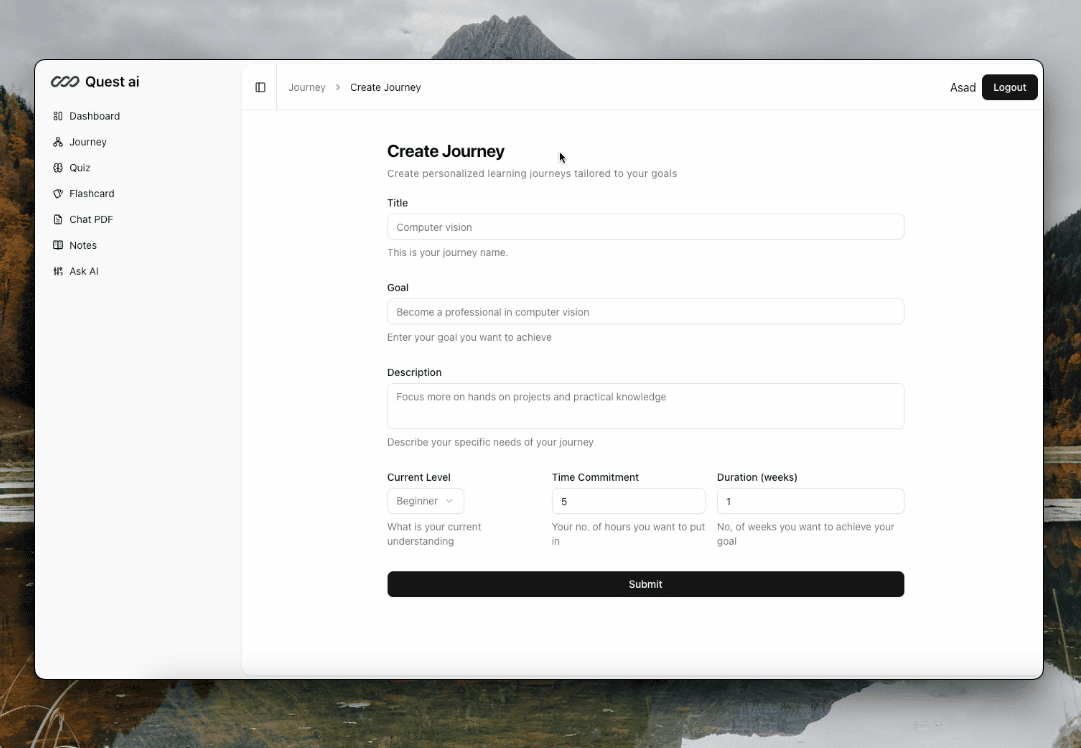Click the username Asad in the header
This screenshot has height=748, width=1081.
pyautogui.click(x=962, y=87)
